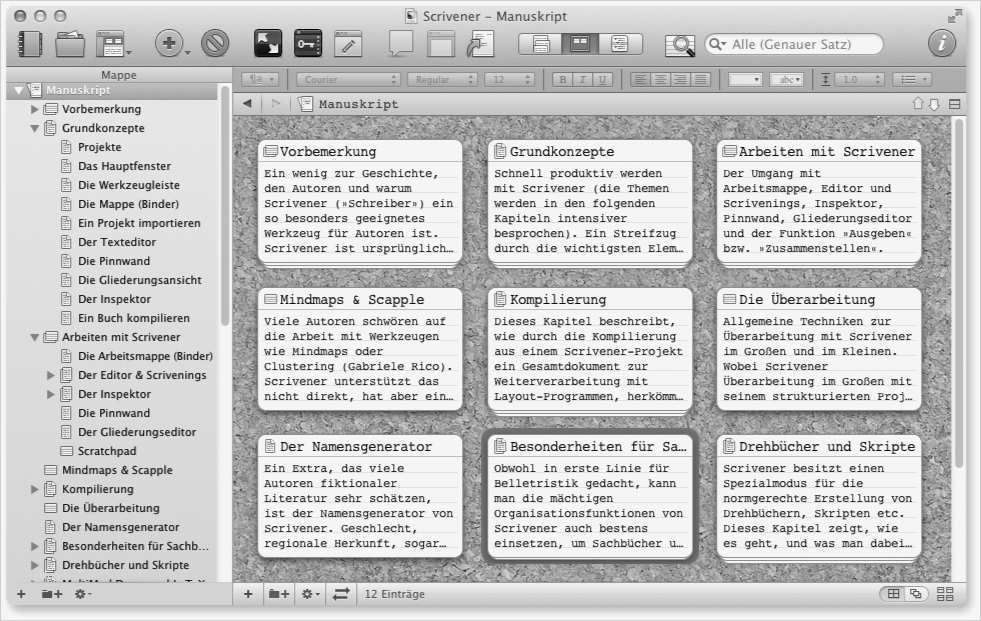Image resolution: width=981 pixels, height=621 pixels.
Task: Navigate to previous document up arrow
Action: tap(918, 104)
